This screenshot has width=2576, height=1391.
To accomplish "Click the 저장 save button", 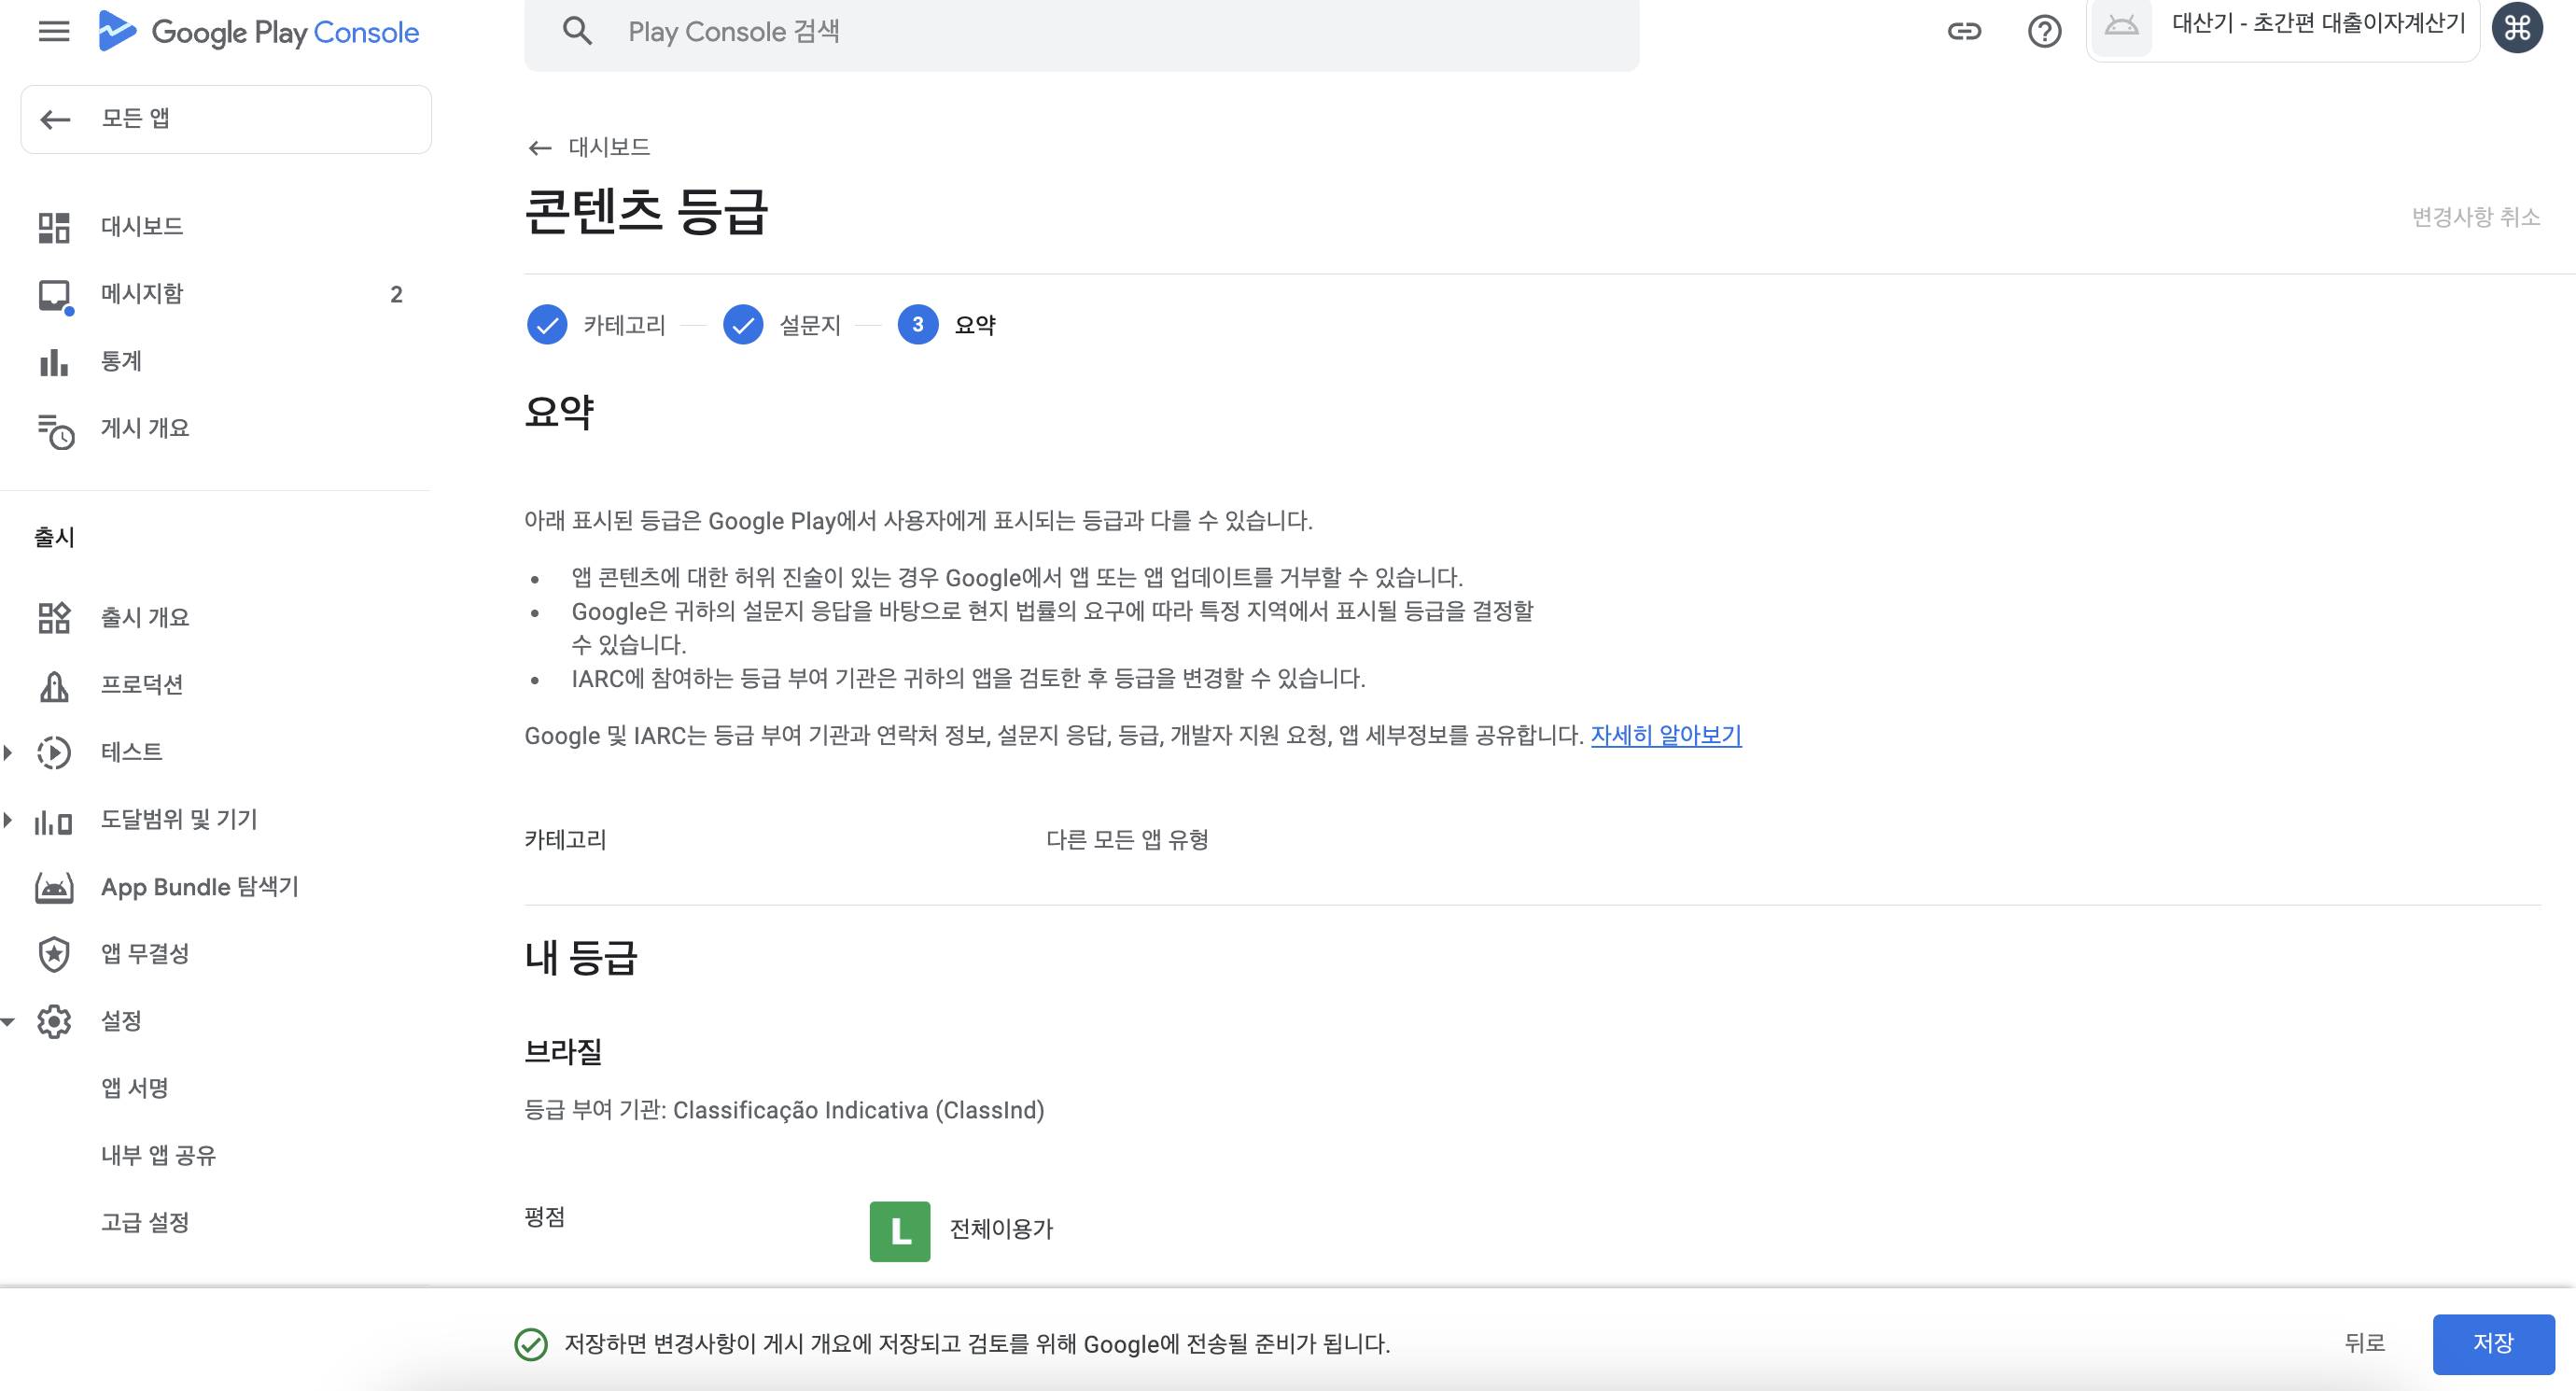I will coord(2492,1343).
